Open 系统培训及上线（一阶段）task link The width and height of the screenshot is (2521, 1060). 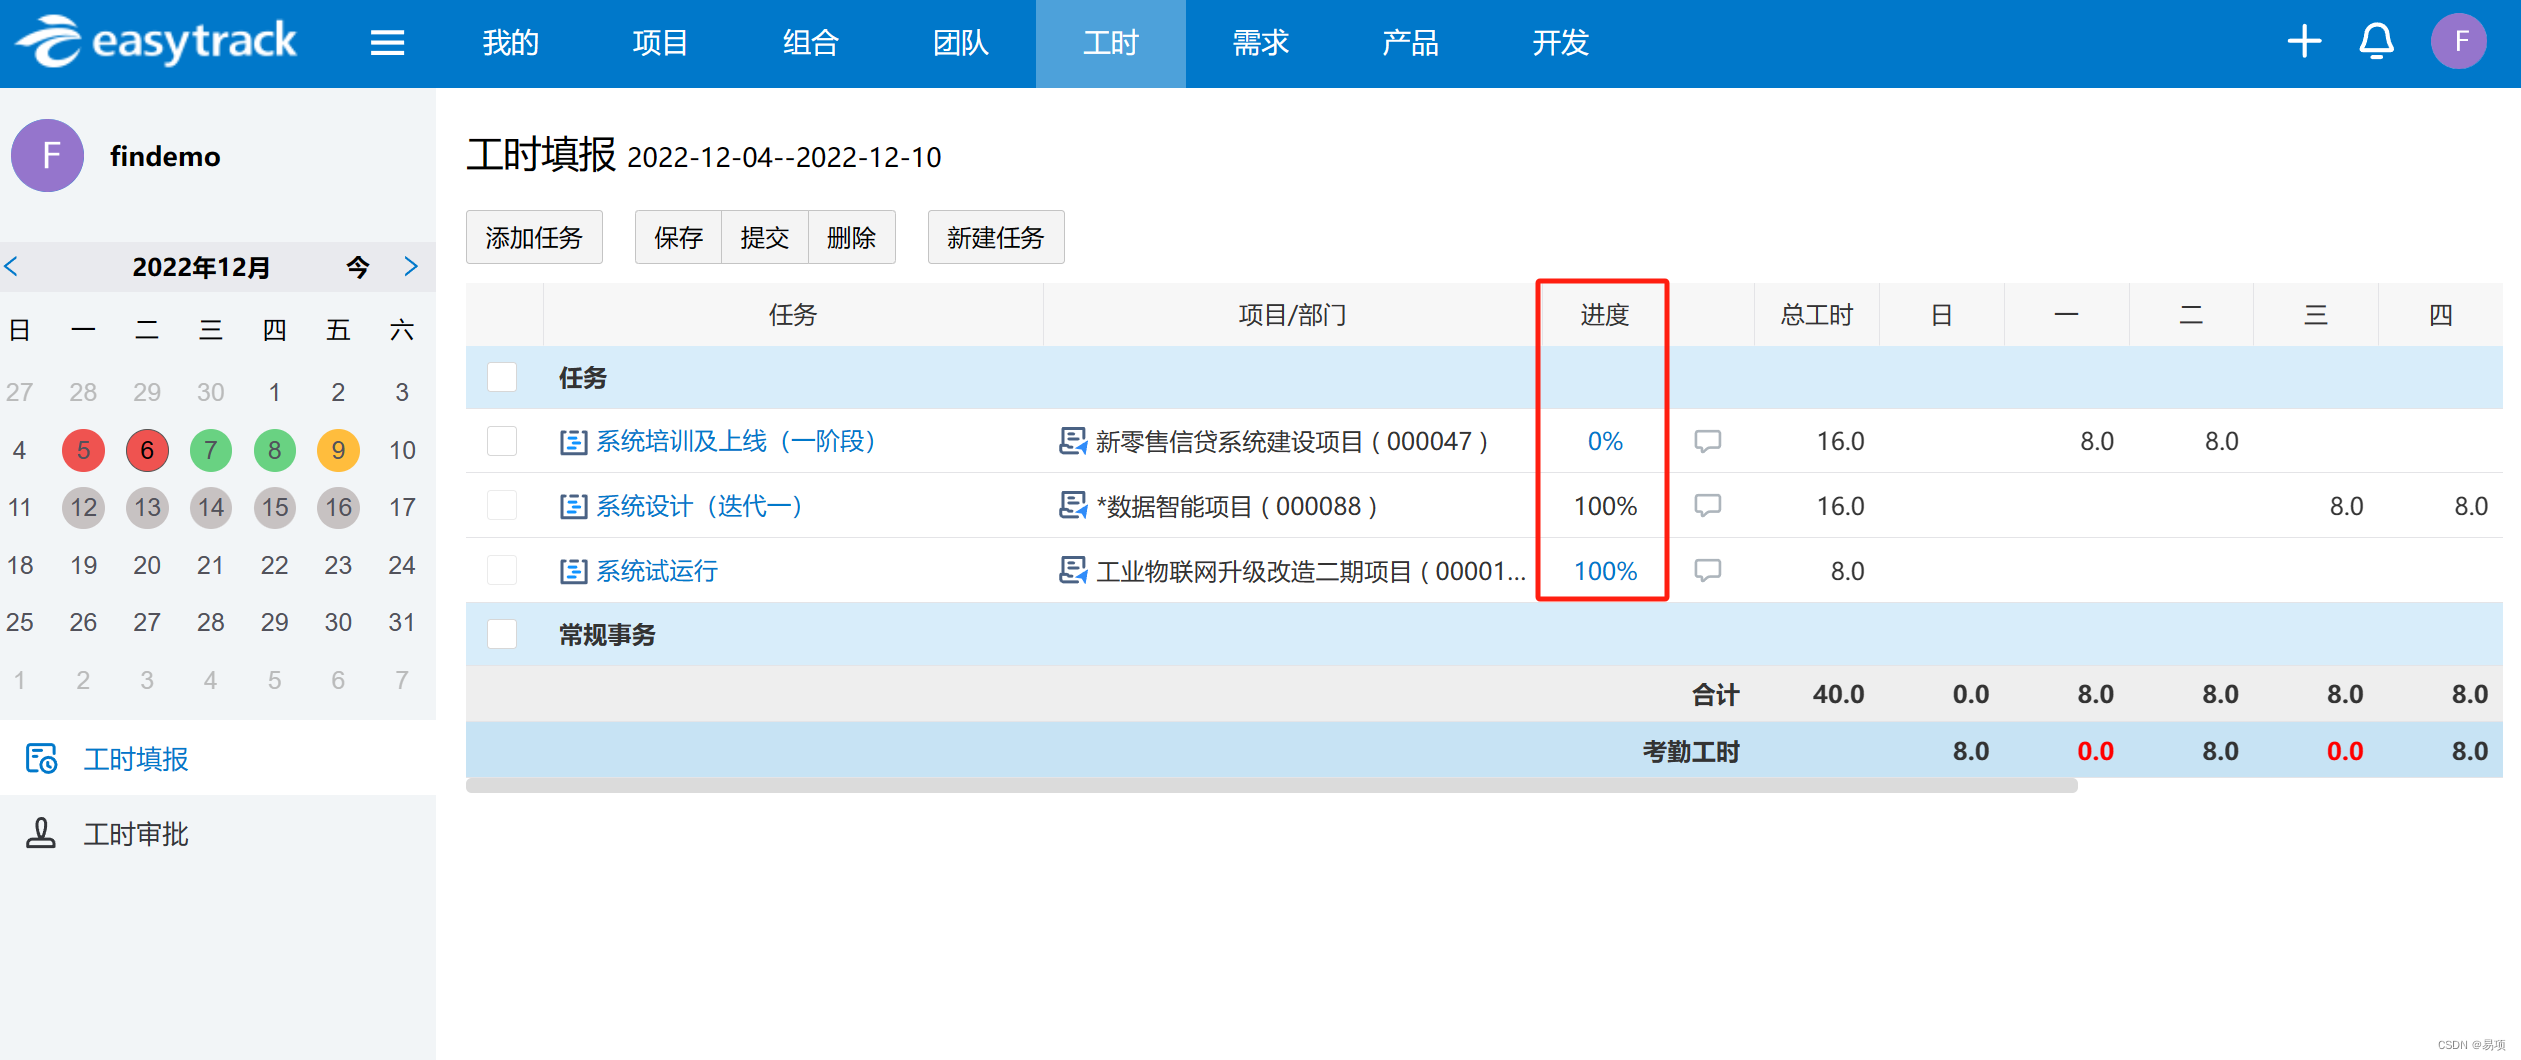coord(736,441)
